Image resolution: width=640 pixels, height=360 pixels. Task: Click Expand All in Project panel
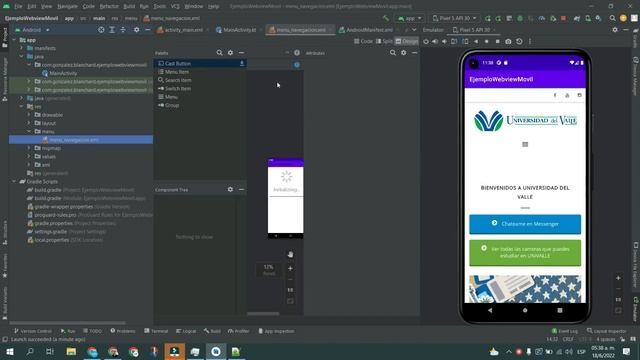click(112, 30)
